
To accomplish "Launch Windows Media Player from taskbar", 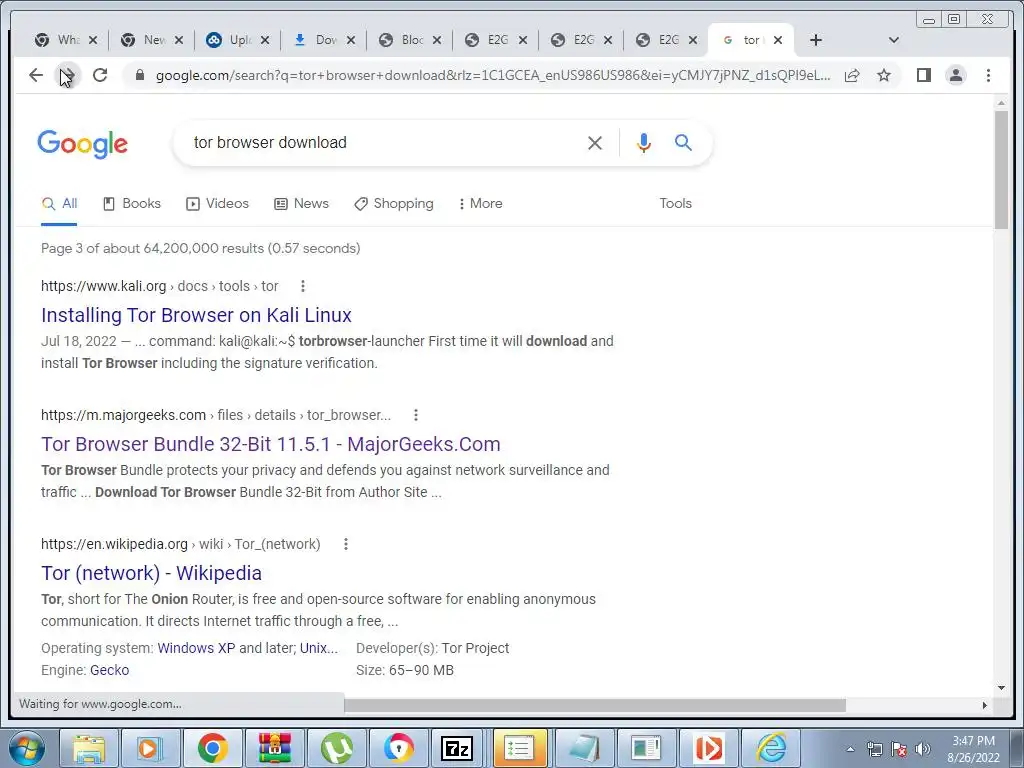I will point(150,748).
